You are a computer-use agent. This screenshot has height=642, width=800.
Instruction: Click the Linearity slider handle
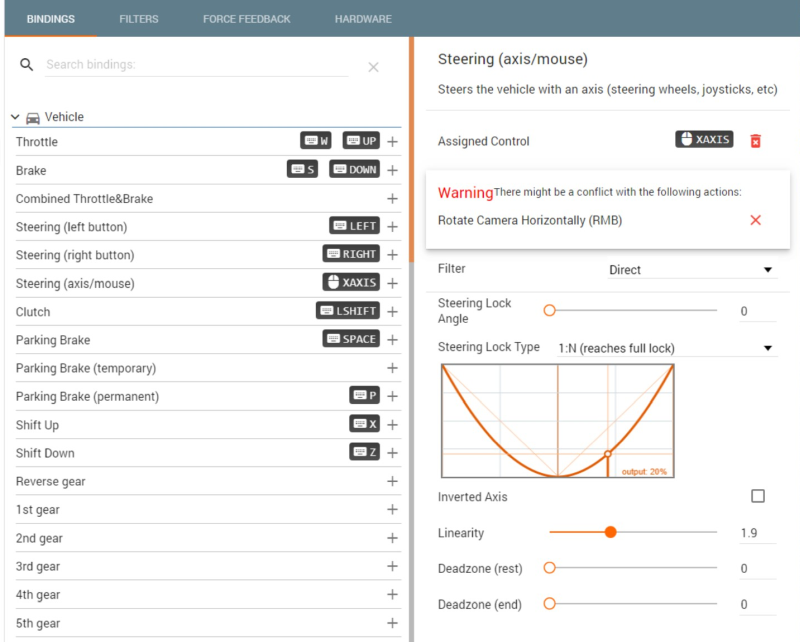[610, 533]
